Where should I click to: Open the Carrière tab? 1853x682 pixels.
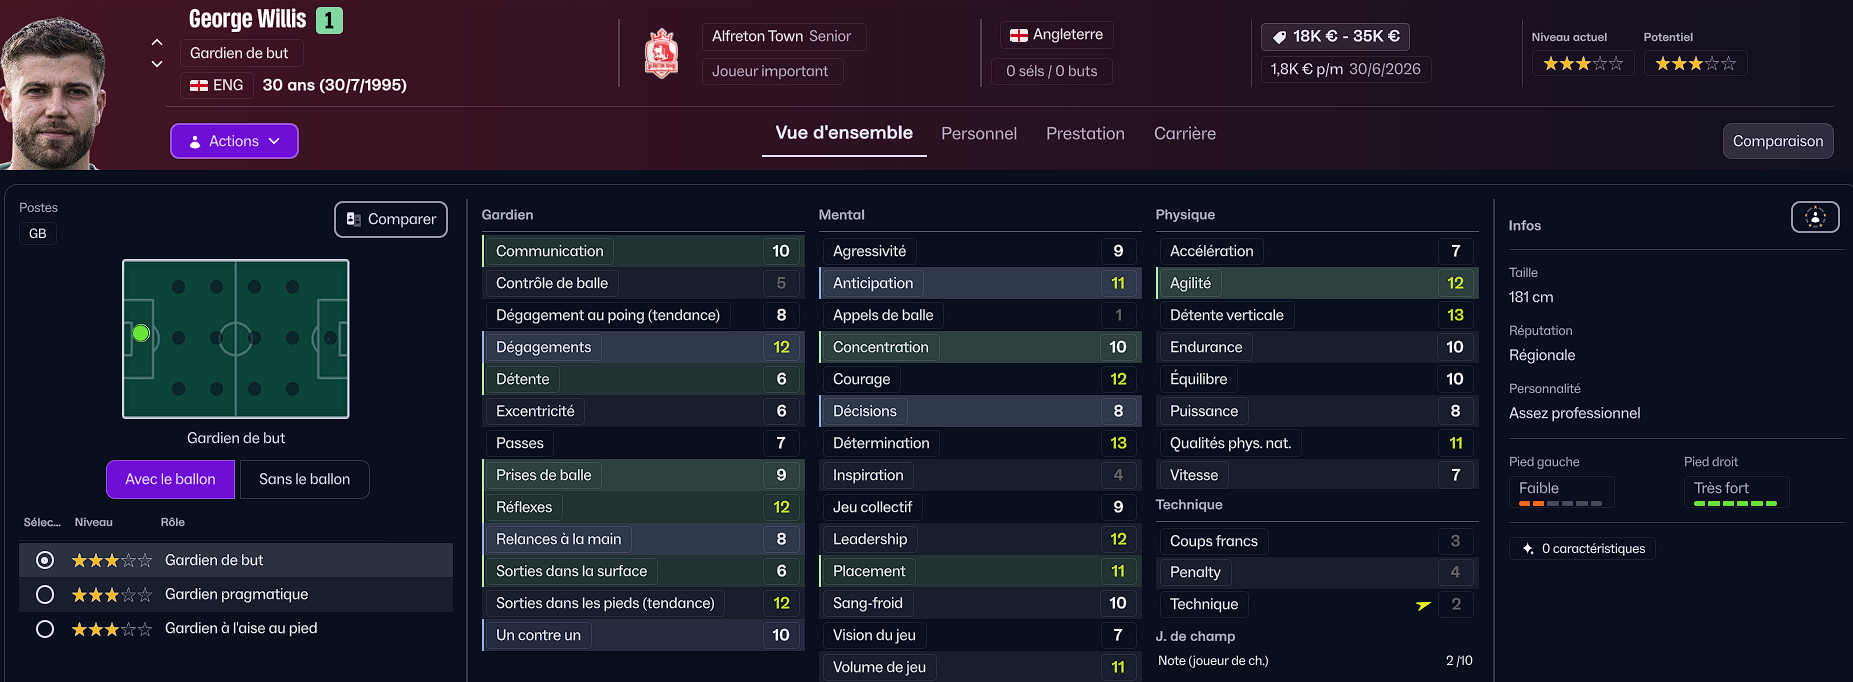pyautogui.click(x=1184, y=134)
